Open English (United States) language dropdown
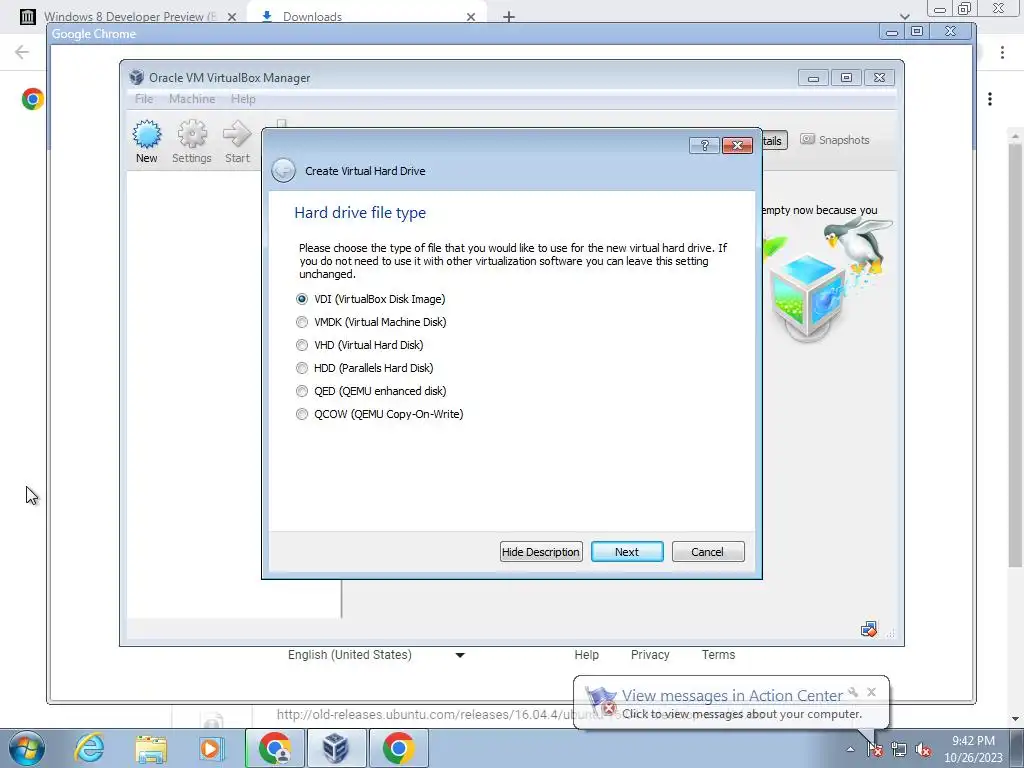This screenshot has height=768, width=1024. click(376, 655)
